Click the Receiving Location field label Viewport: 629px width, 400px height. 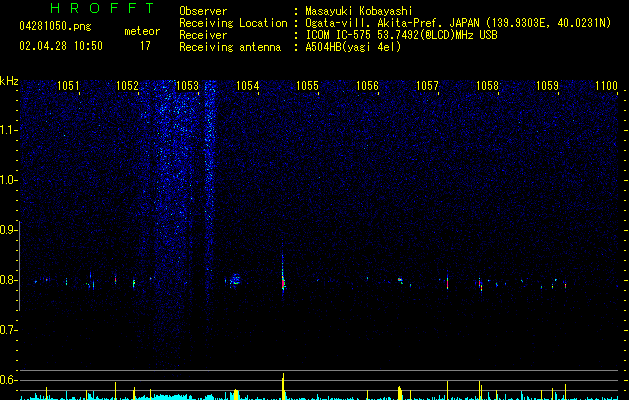point(233,23)
